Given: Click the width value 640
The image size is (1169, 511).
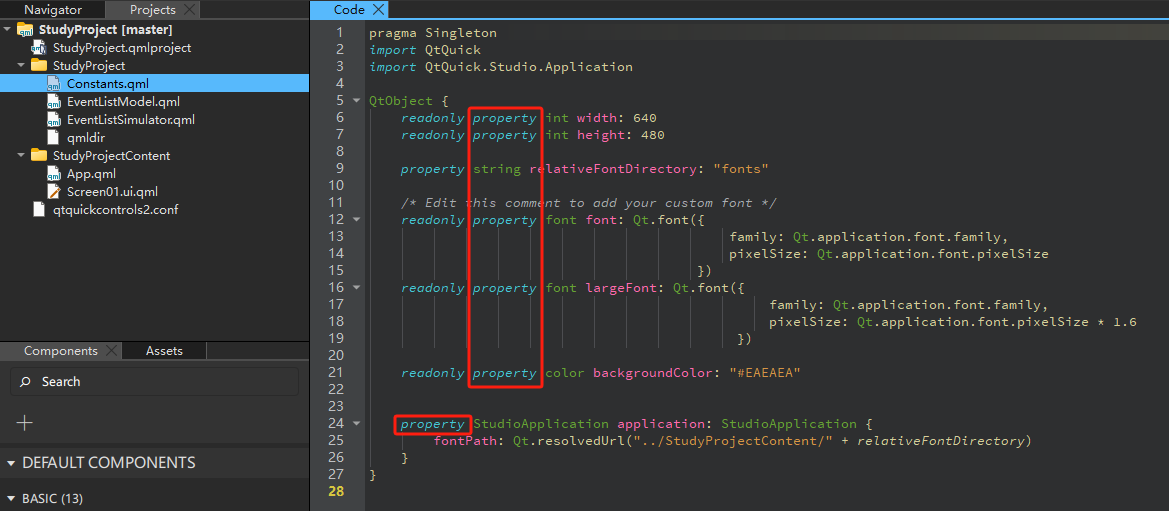Looking at the screenshot, I should coord(645,118).
